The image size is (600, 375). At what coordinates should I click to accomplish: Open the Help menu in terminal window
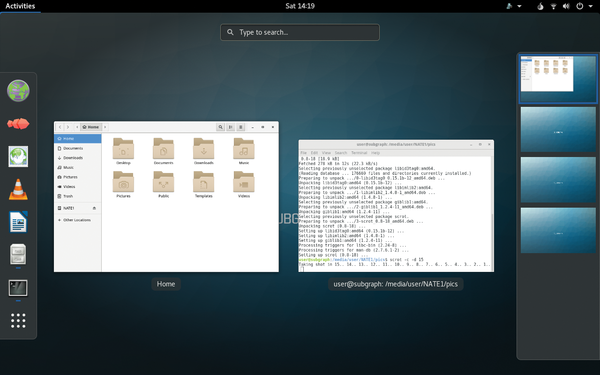[x=375, y=153]
